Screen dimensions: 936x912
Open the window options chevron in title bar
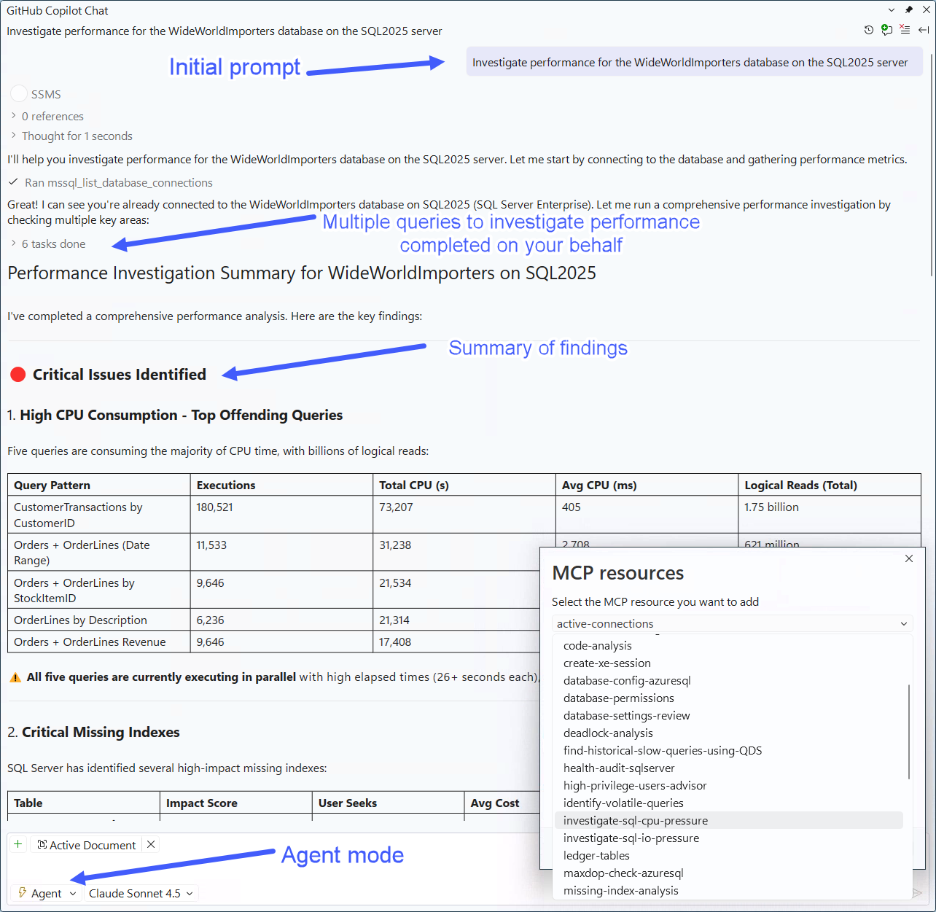[x=891, y=10]
